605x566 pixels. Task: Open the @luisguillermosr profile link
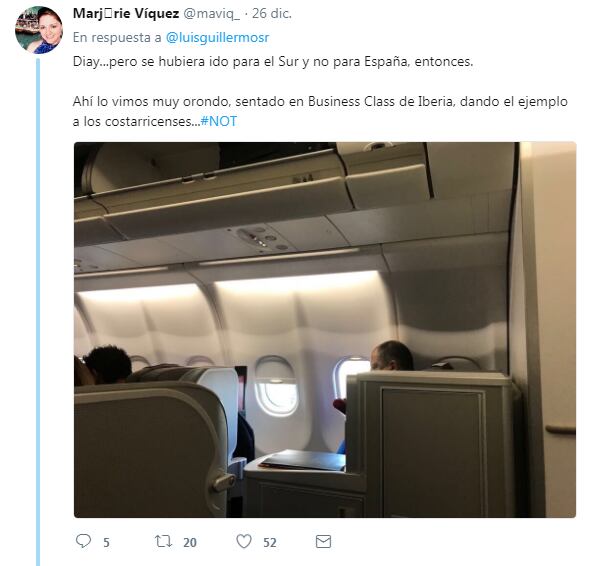(217, 37)
